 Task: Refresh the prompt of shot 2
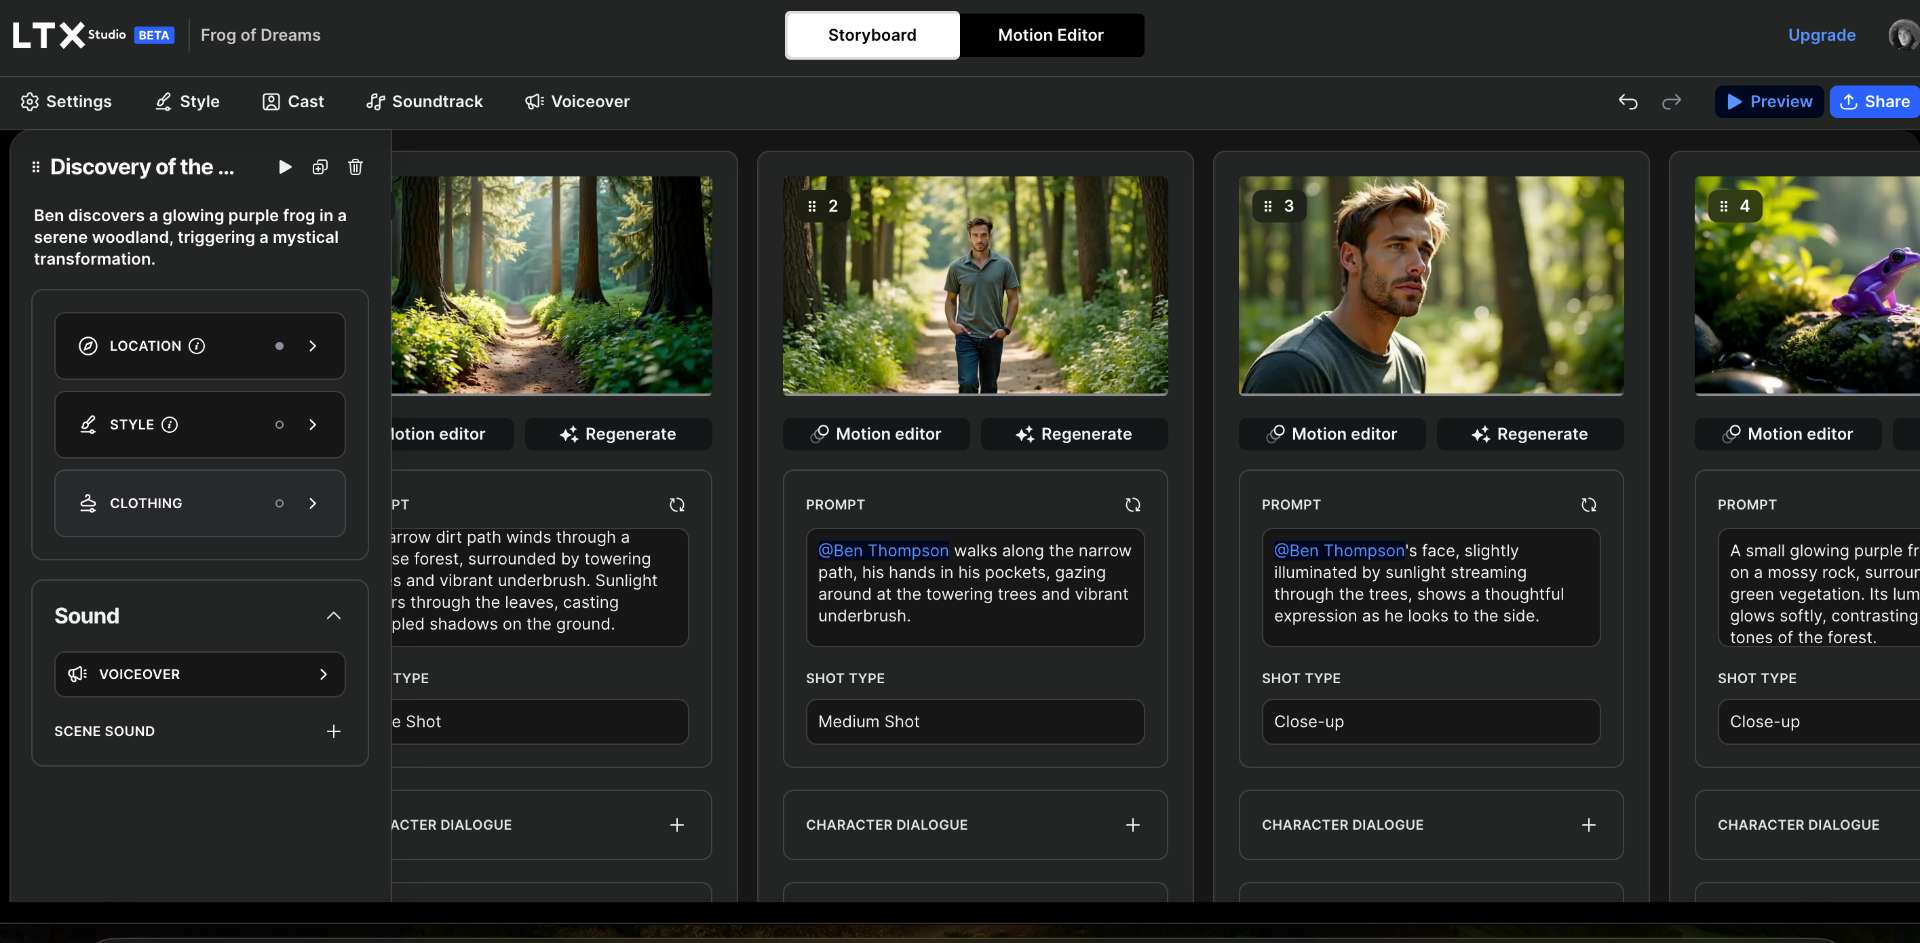tap(1133, 505)
